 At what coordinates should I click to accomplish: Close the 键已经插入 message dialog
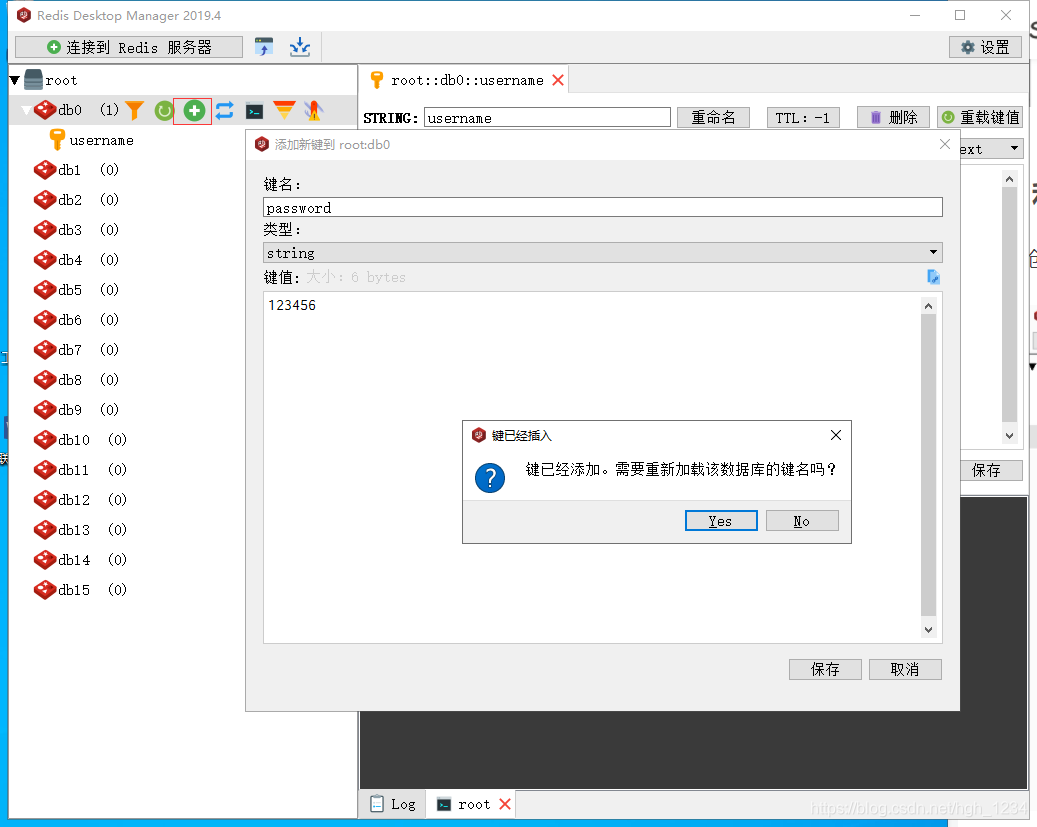[x=835, y=435]
